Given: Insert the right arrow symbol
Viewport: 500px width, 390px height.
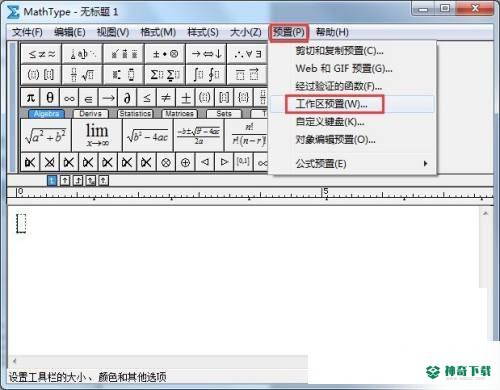Looking at the screenshot, I should [x=108, y=98].
